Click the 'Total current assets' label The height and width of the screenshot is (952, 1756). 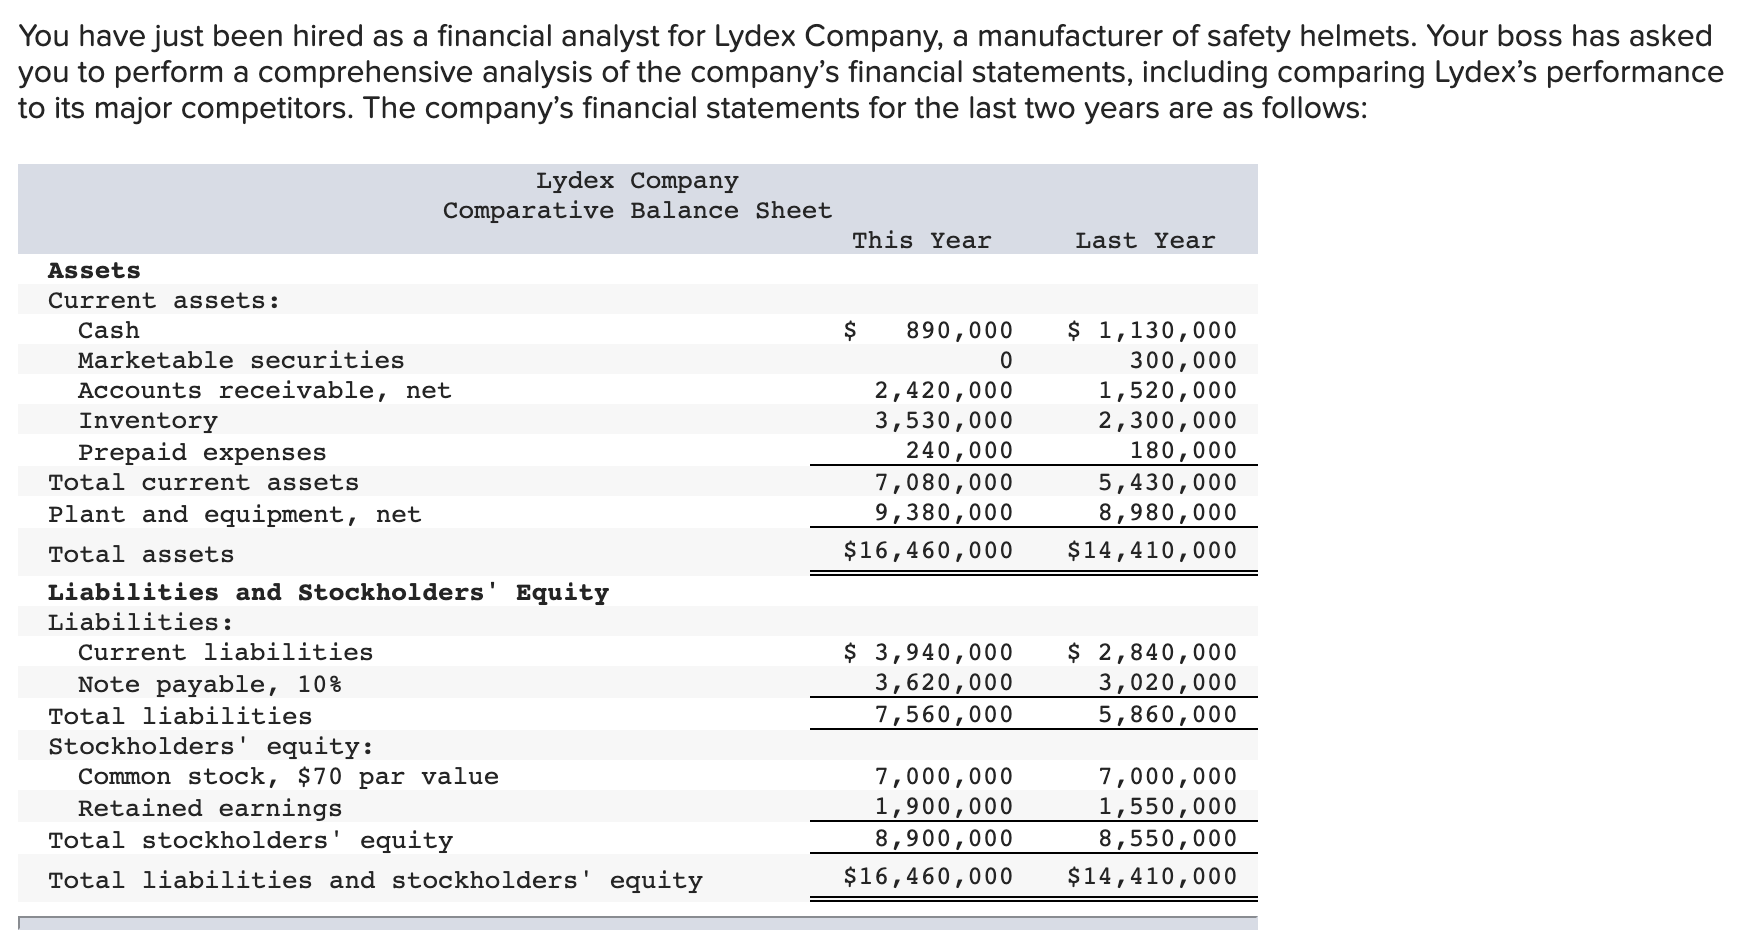(203, 483)
